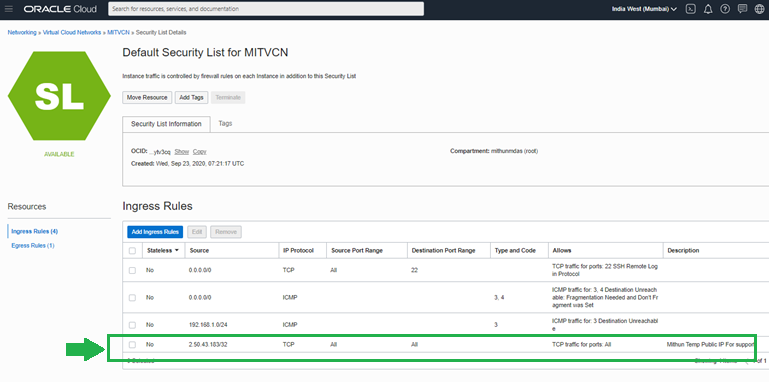Open the help question mark icon
Screen dimensions: 769x382
click(725, 9)
